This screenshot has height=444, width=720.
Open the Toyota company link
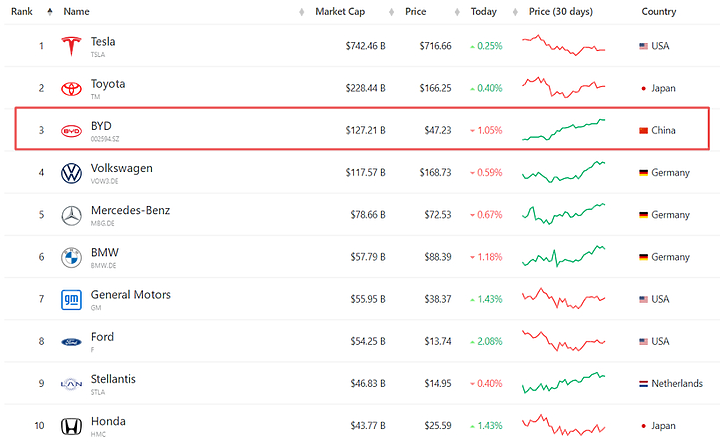pos(108,84)
